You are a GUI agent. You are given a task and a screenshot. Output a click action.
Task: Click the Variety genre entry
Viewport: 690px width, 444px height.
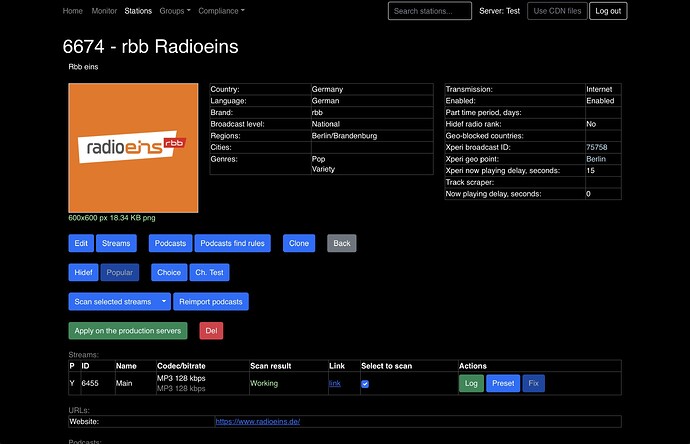click(323, 169)
